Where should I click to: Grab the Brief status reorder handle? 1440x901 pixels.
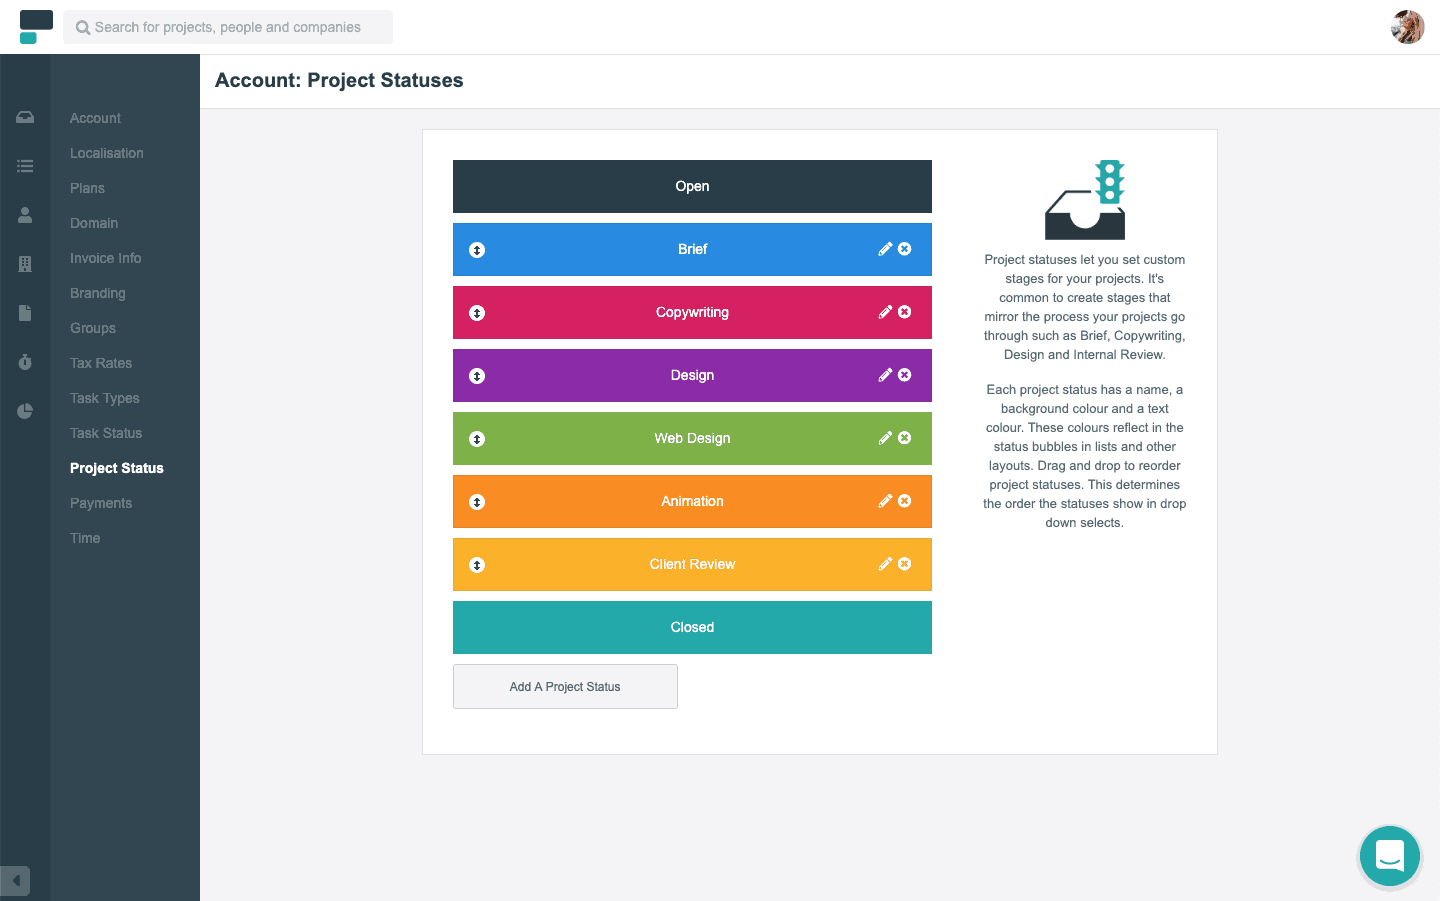[477, 250]
